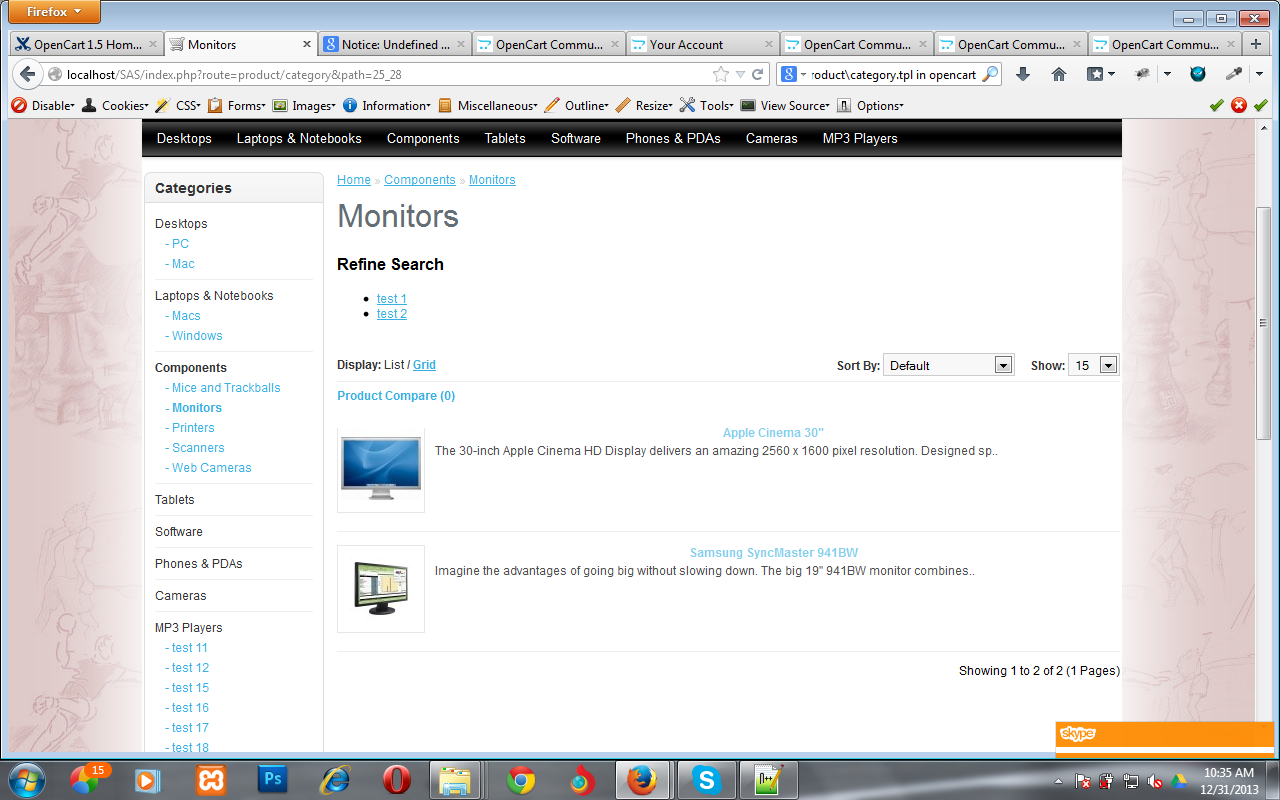Screen dimensions: 1280x800
Task: Open the Information menu in Web Developer toolbar
Action: pyautogui.click(x=387, y=105)
